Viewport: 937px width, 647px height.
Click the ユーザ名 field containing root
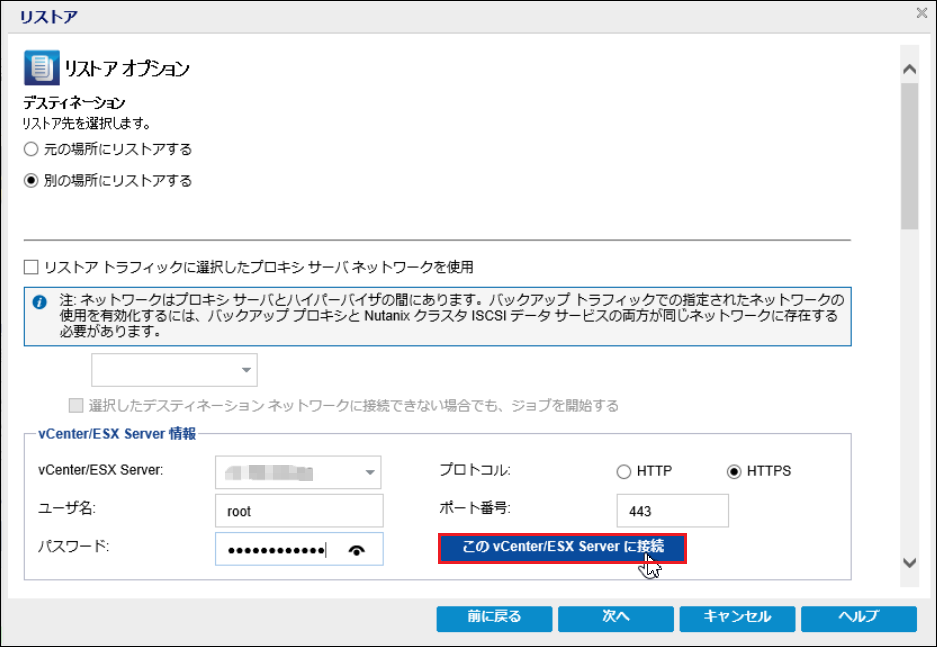(x=299, y=511)
